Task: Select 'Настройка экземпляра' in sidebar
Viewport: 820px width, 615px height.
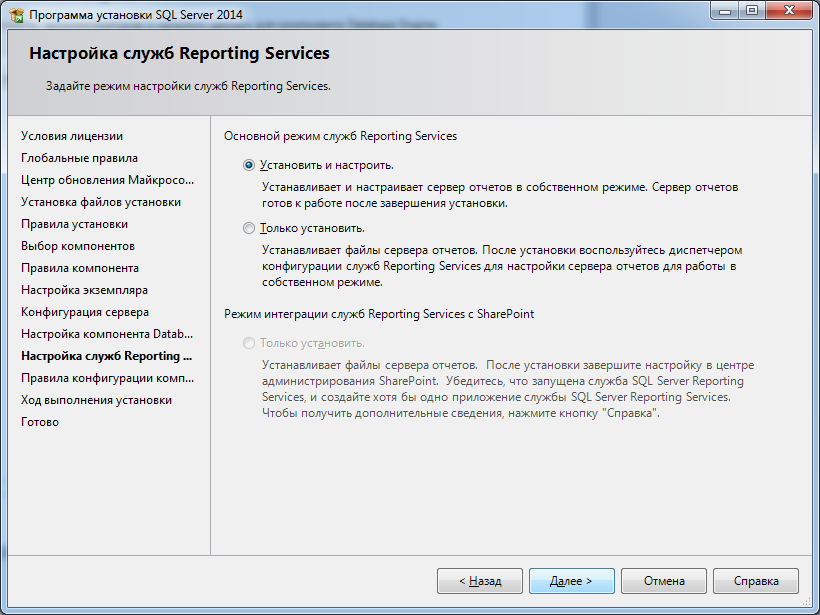Action: [x=84, y=290]
